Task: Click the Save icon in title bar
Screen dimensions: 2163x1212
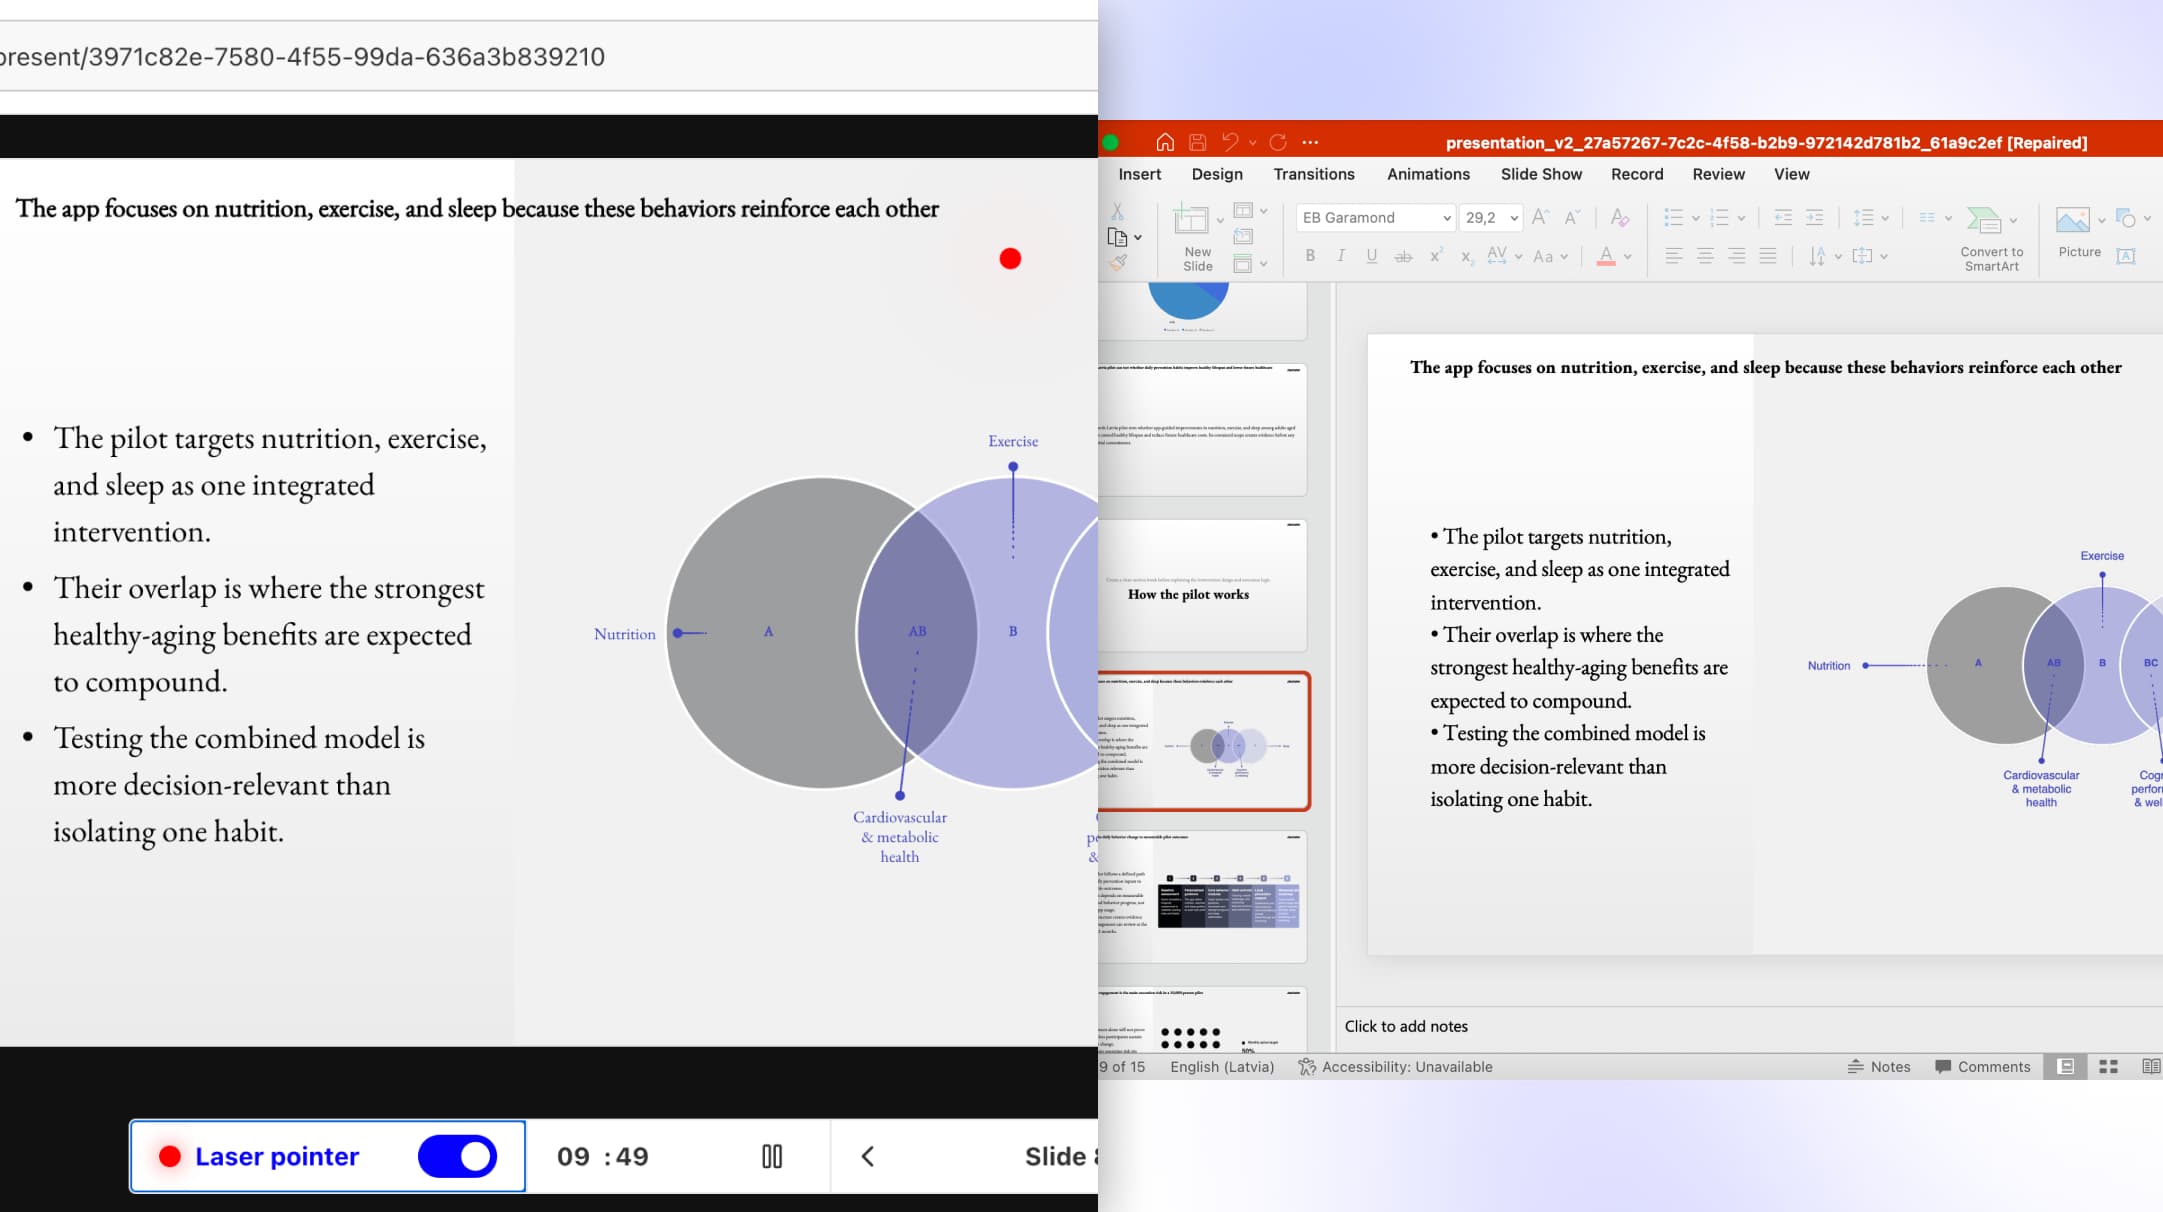Action: (1197, 142)
